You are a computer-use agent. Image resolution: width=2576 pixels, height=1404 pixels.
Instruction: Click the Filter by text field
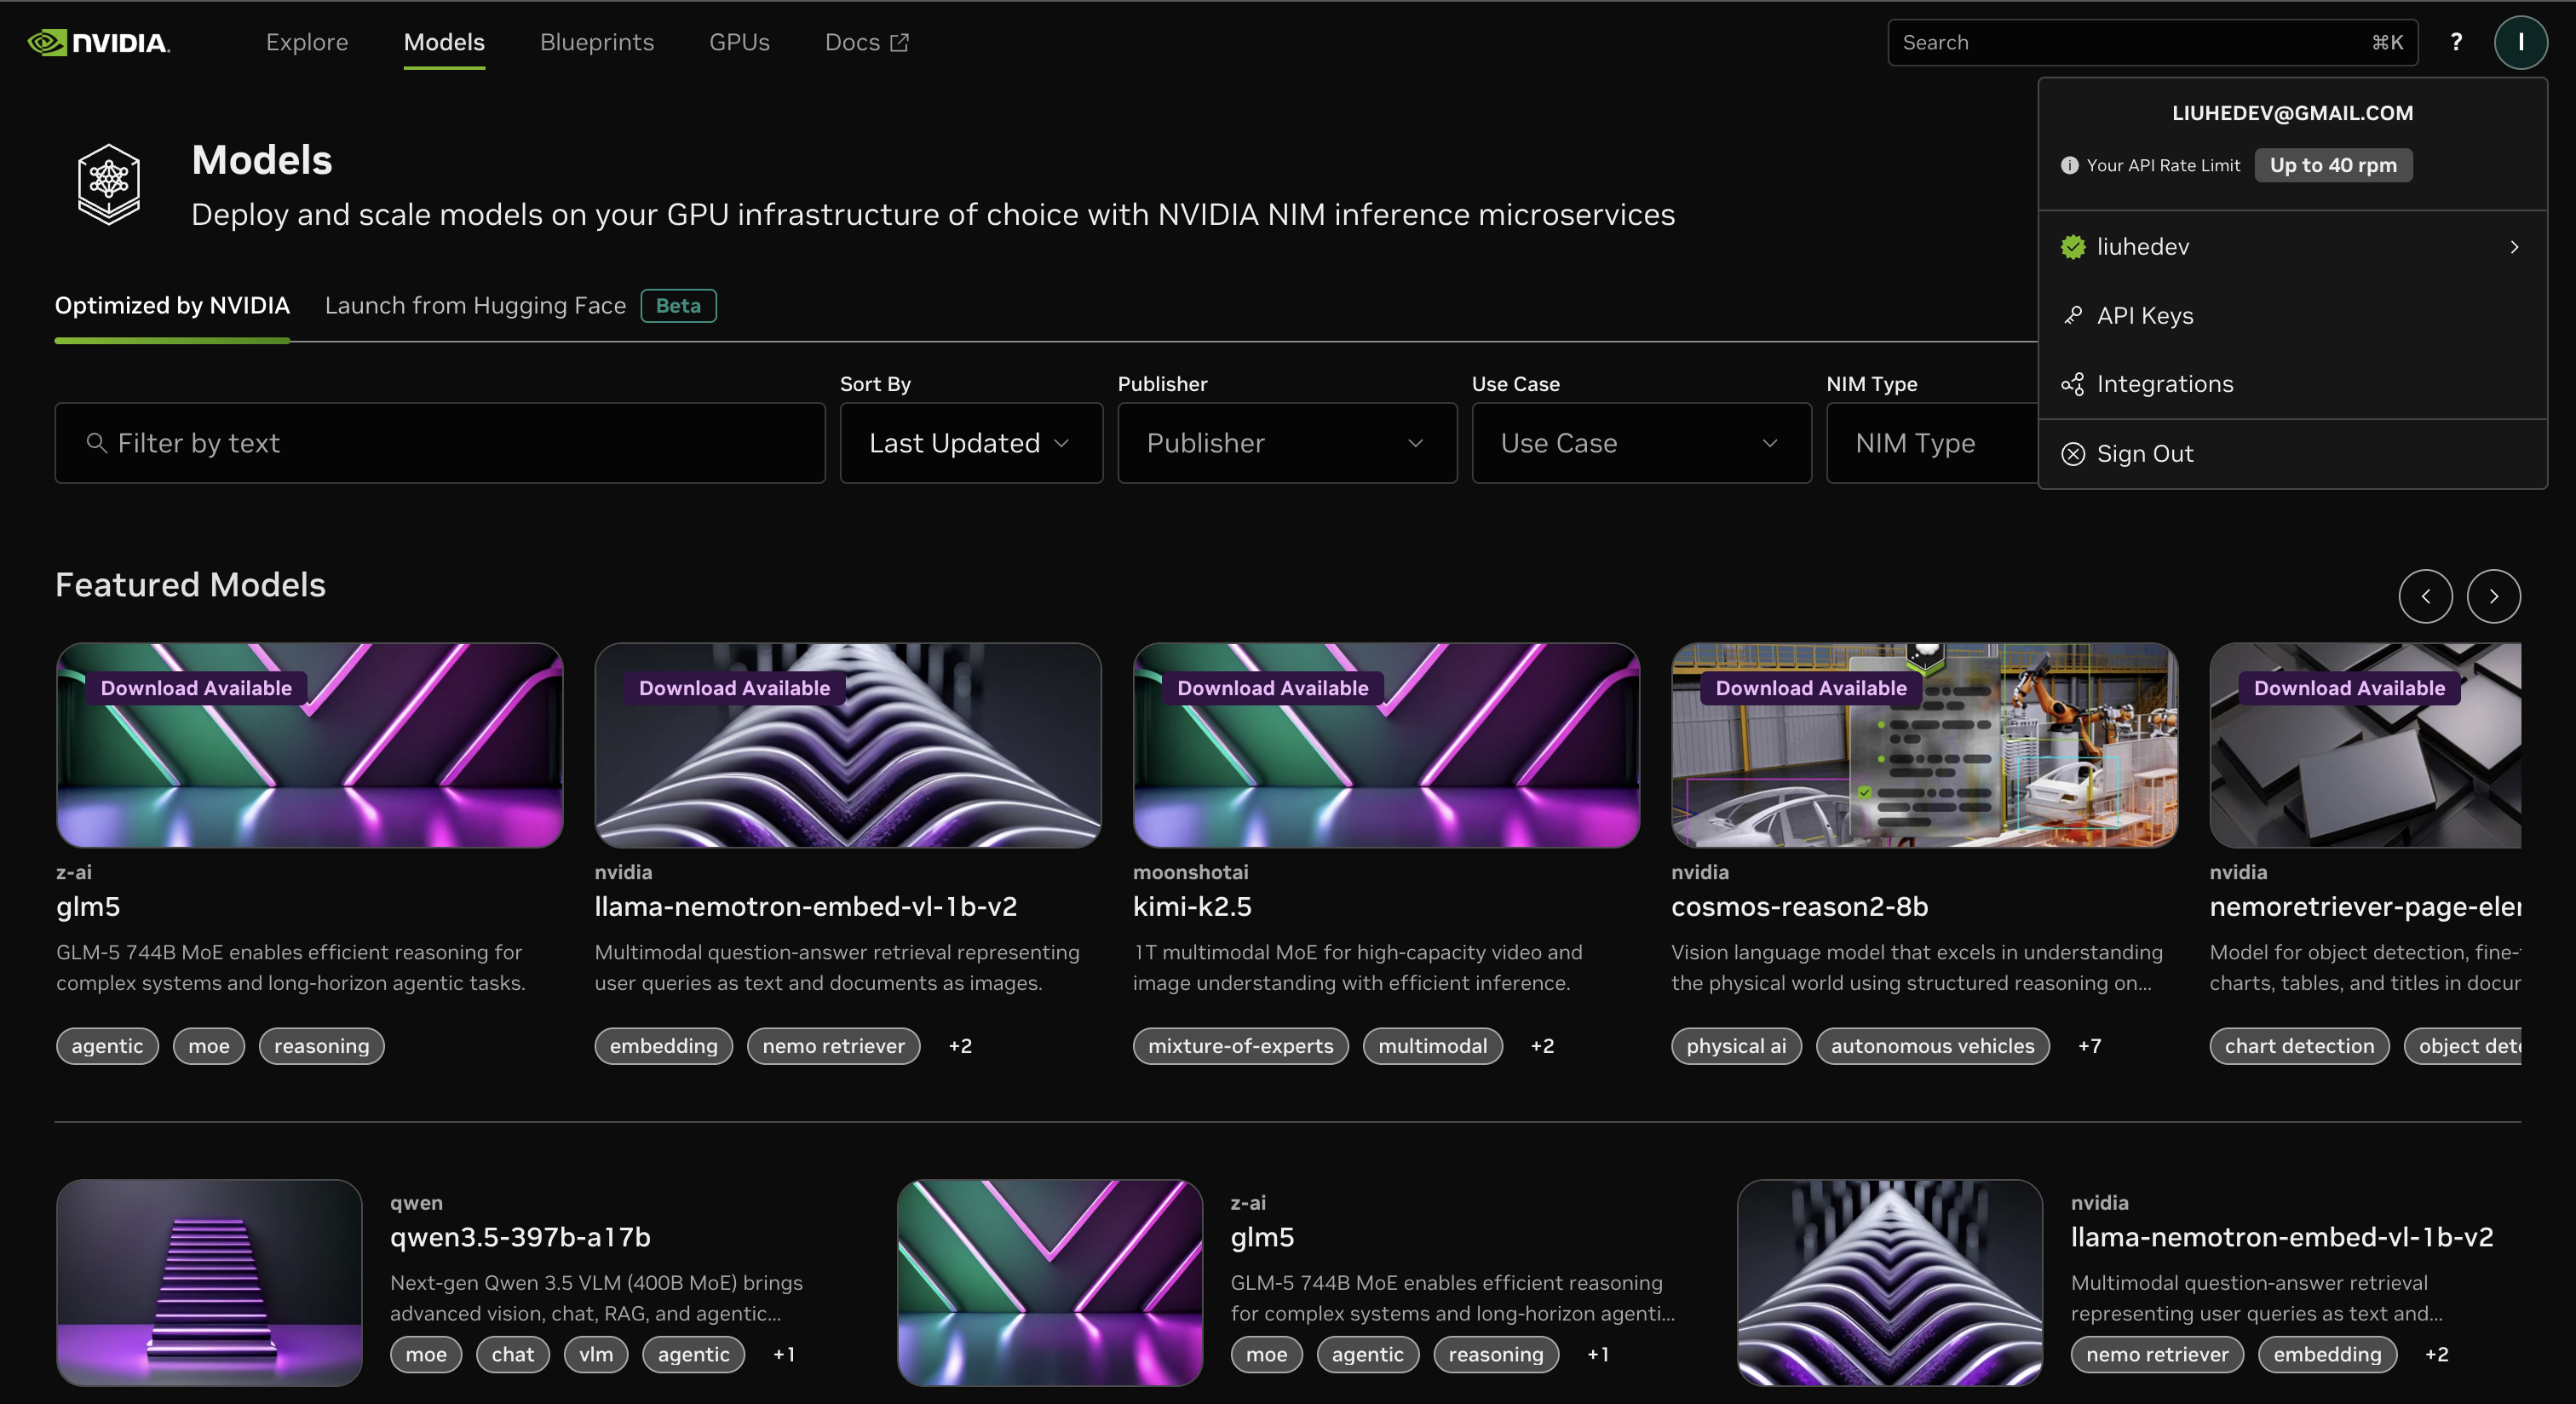pos(440,443)
